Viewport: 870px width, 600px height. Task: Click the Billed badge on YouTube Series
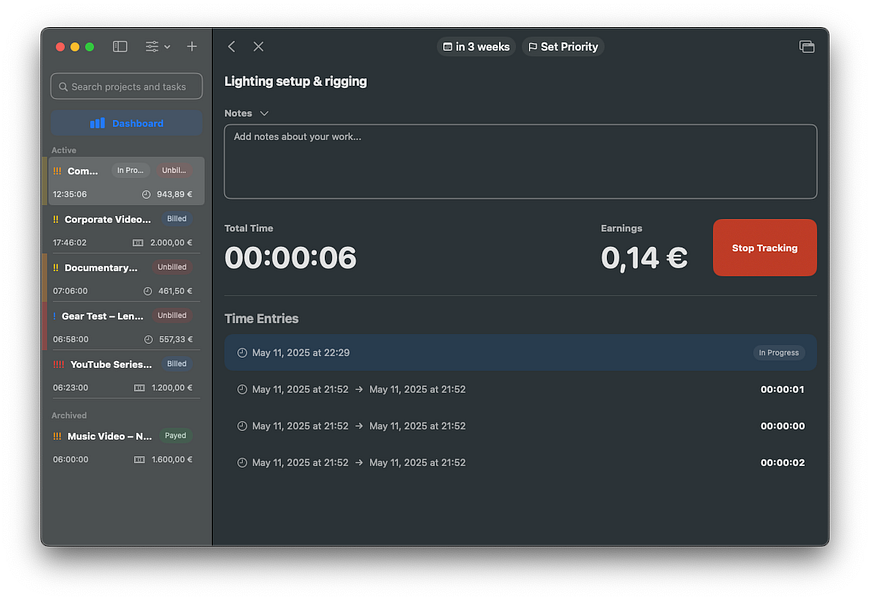(176, 364)
